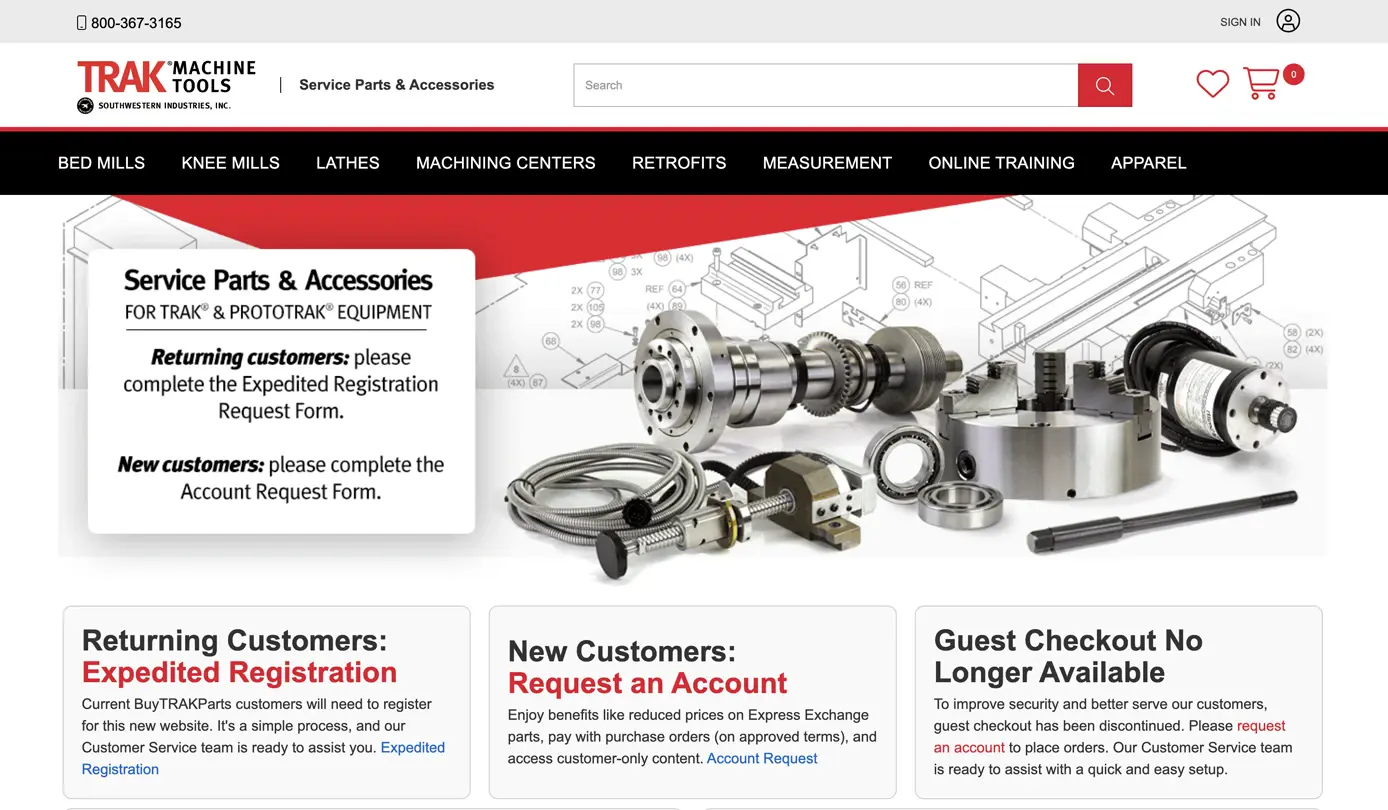
Task: Open the Machining Centers menu
Action: tap(506, 163)
